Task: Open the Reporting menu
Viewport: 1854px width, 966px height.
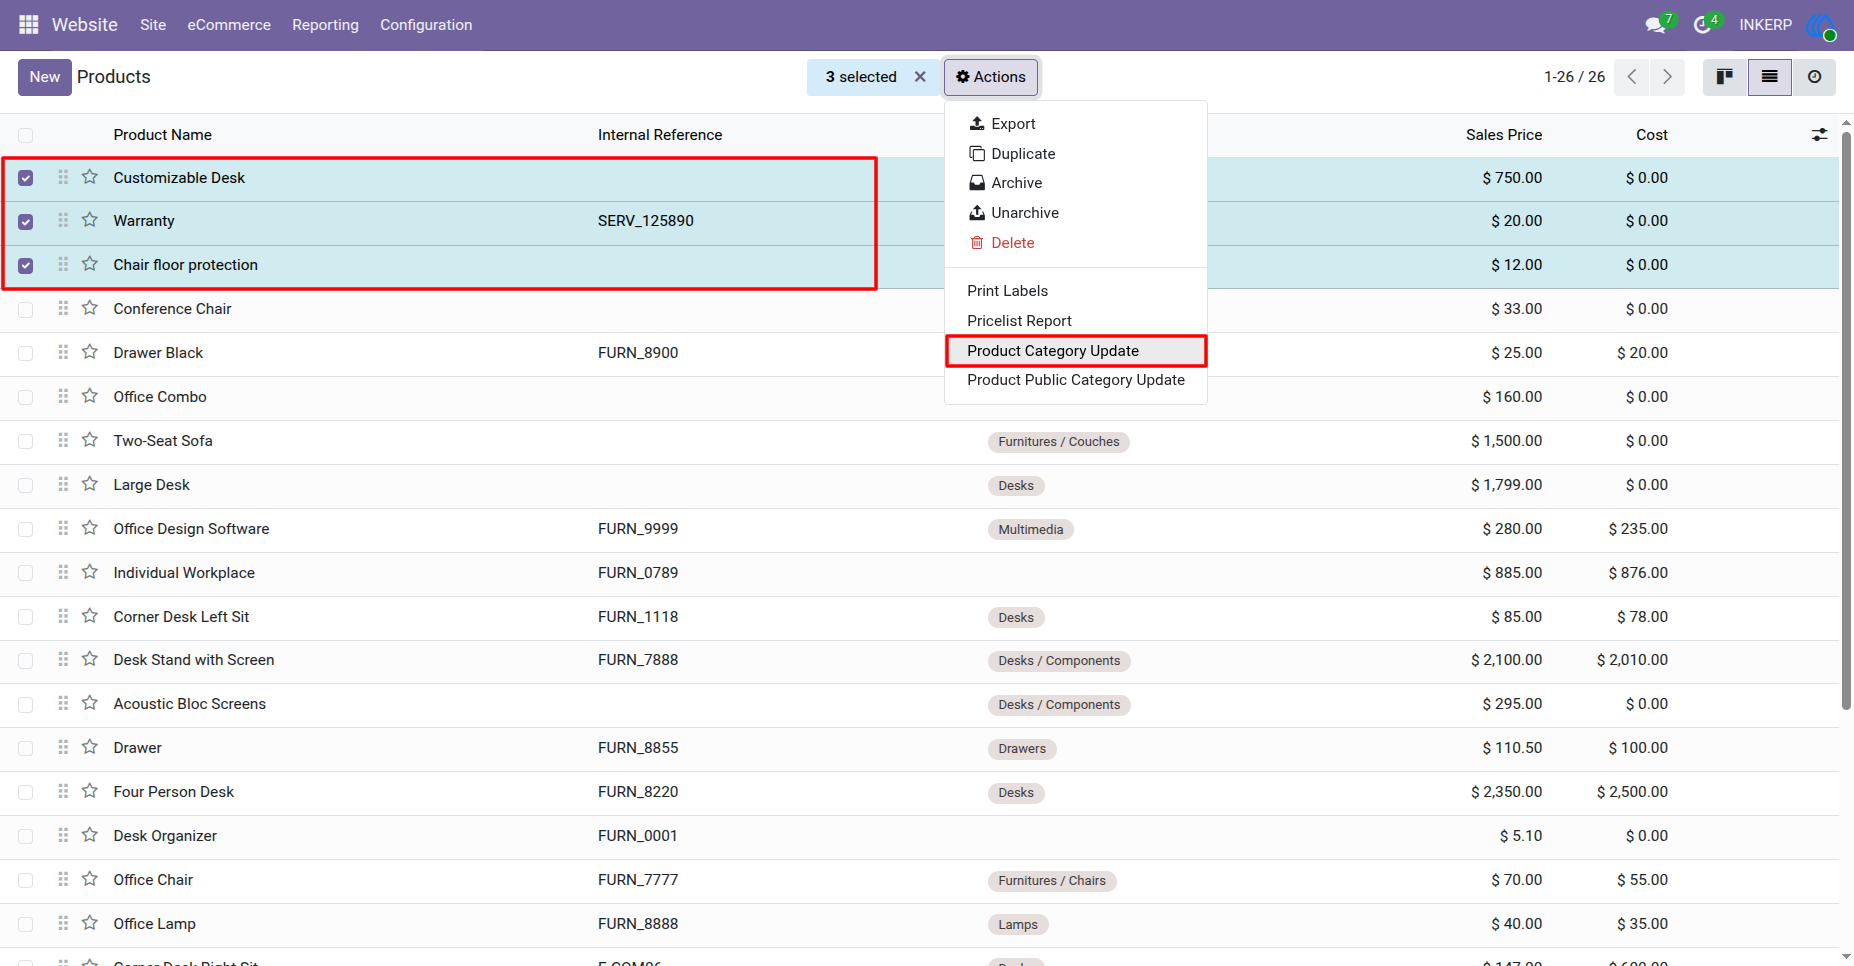Action: pos(325,25)
